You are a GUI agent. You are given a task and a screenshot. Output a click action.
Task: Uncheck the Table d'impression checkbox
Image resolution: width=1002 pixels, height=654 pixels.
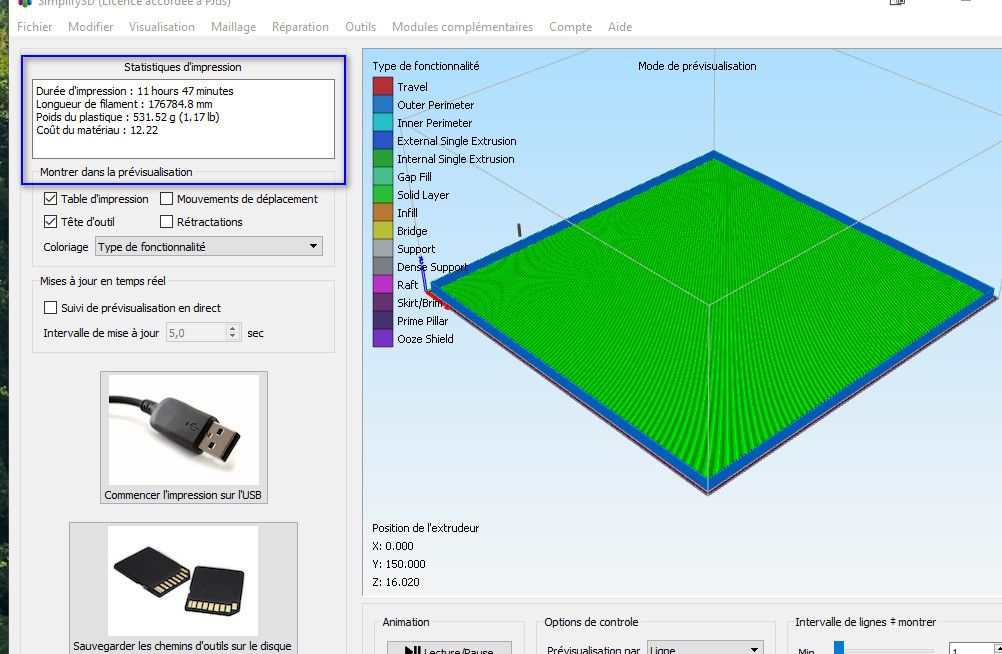(50, 199)
